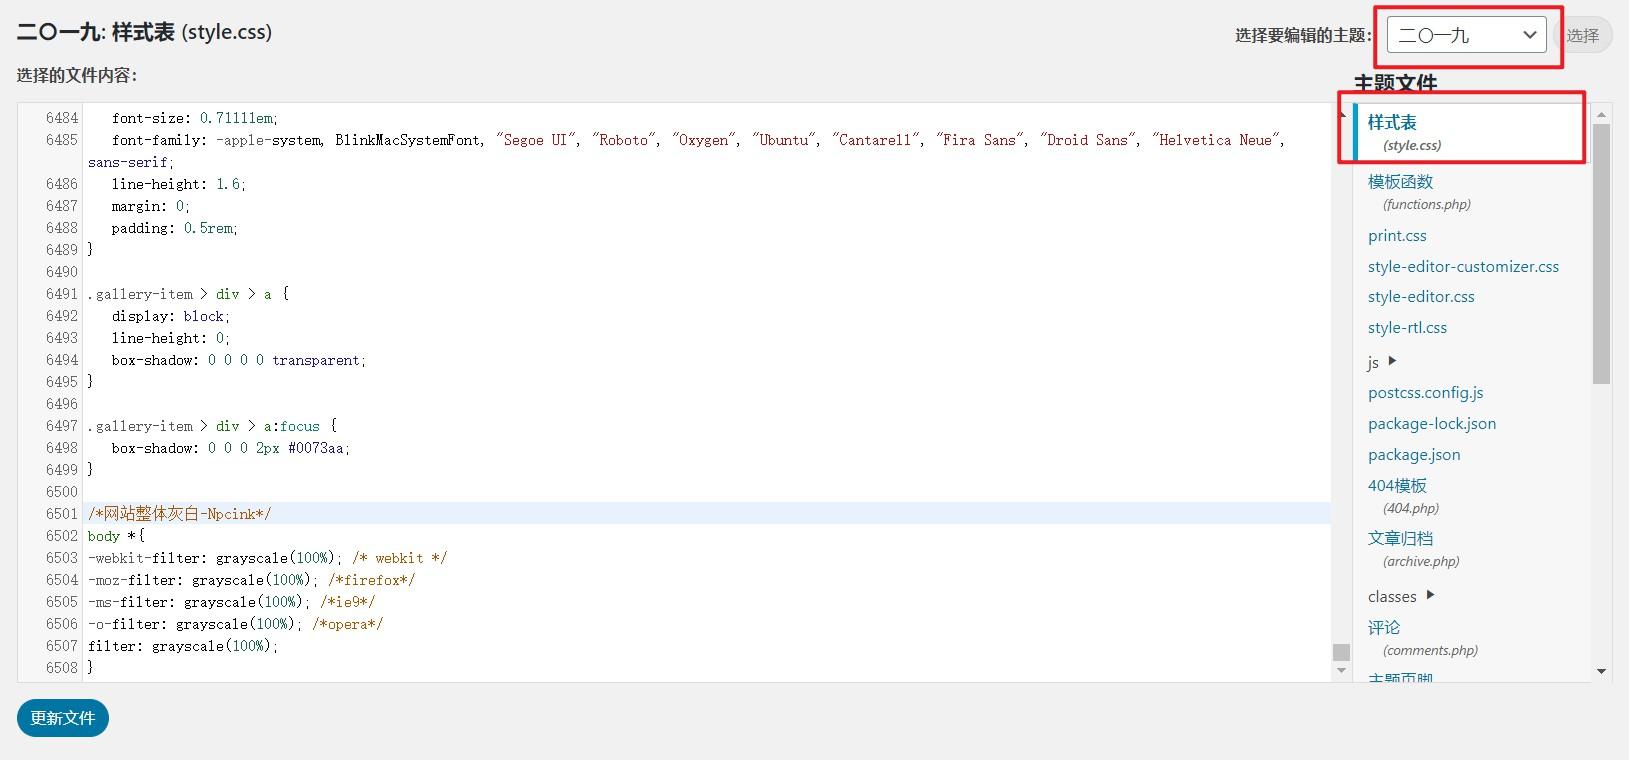This screenshot has height=760, width=1629.
Task: Open 模板函数 functions.php file
Action: [1400, 182]
